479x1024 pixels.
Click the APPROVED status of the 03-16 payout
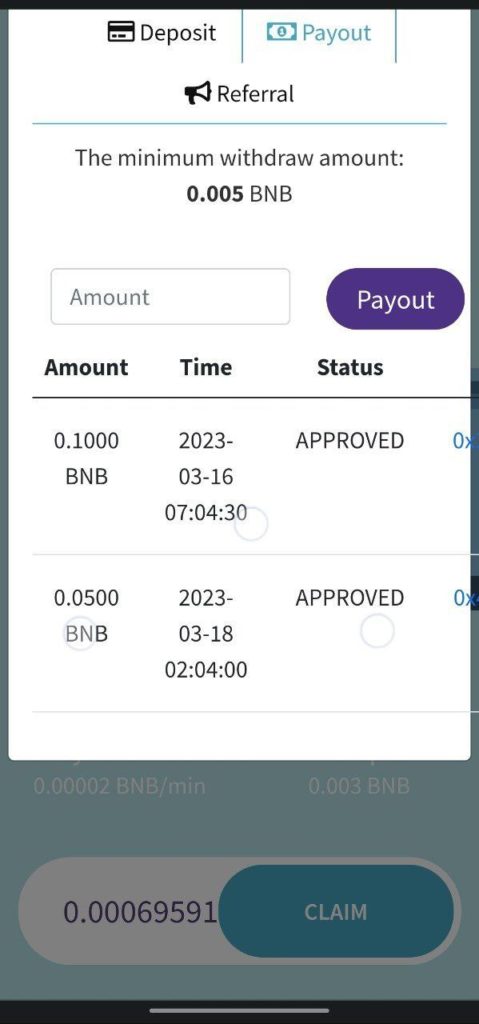pyautogui.click(x=350, y=441)
